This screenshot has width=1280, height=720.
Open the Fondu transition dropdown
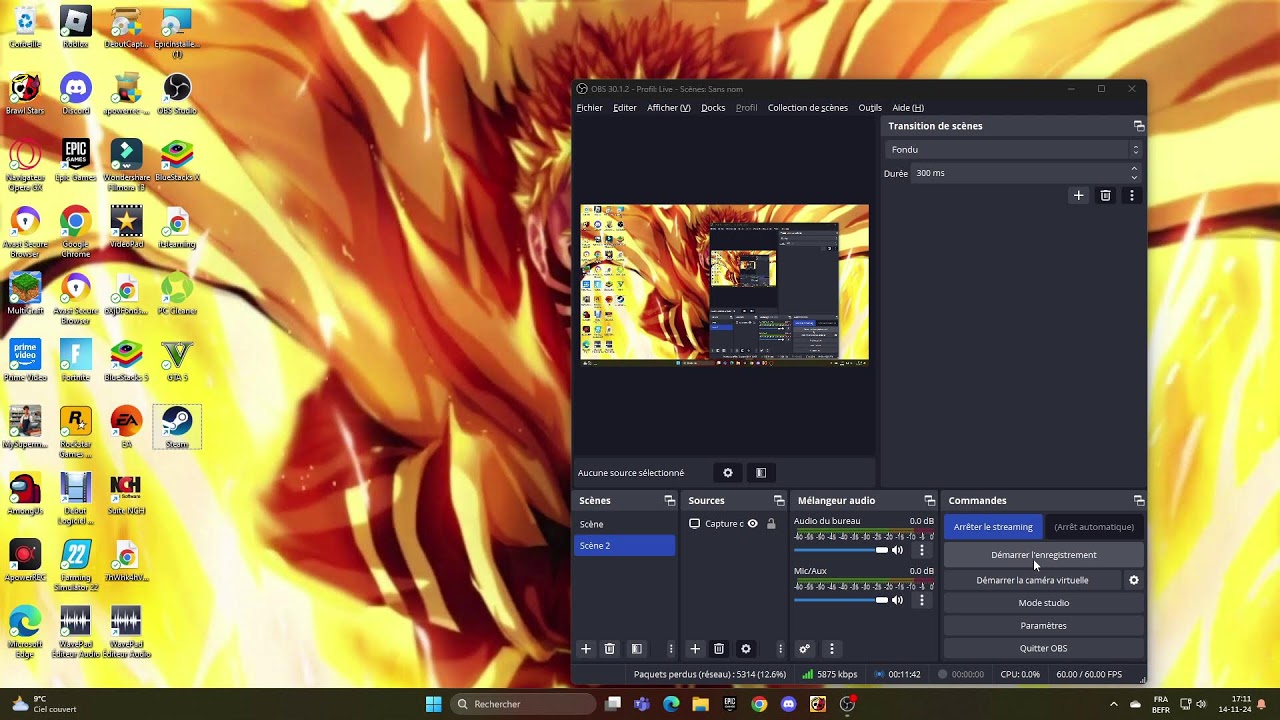(1014, 150)
